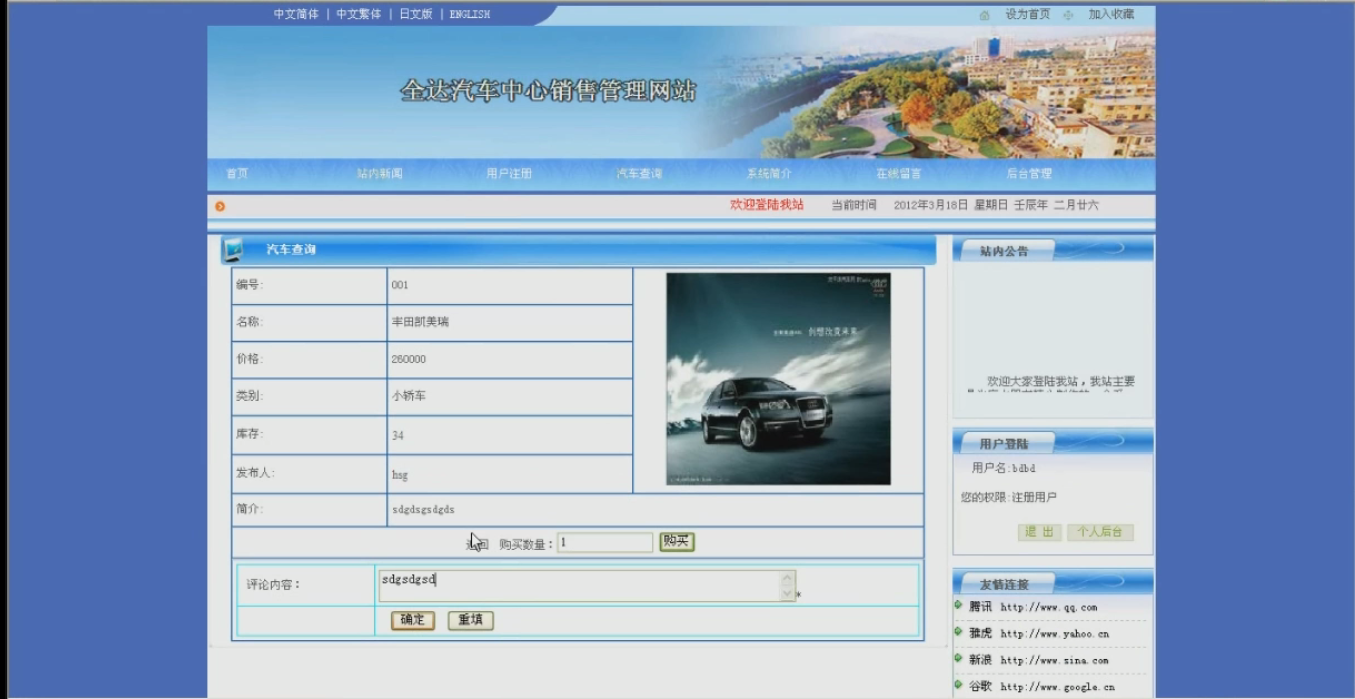
Task: Open the 雅虎 http://www.yahoo.cn link
Action: pyautogui.click(x=1039, y=633)
